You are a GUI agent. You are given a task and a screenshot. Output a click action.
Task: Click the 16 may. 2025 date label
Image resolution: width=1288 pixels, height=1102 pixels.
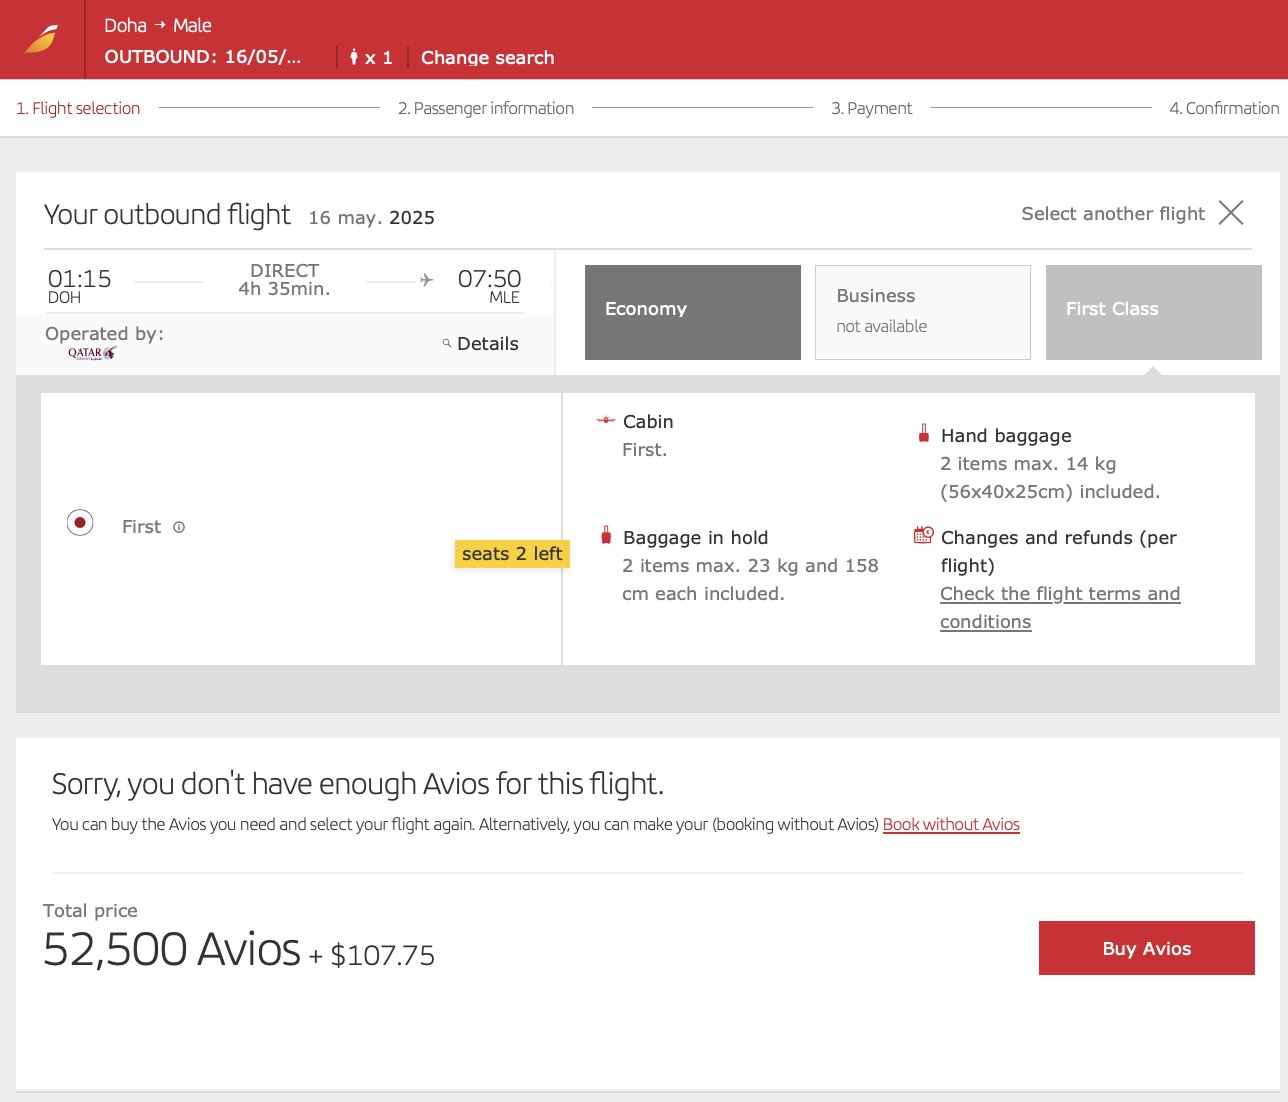(x=371, y=218)
